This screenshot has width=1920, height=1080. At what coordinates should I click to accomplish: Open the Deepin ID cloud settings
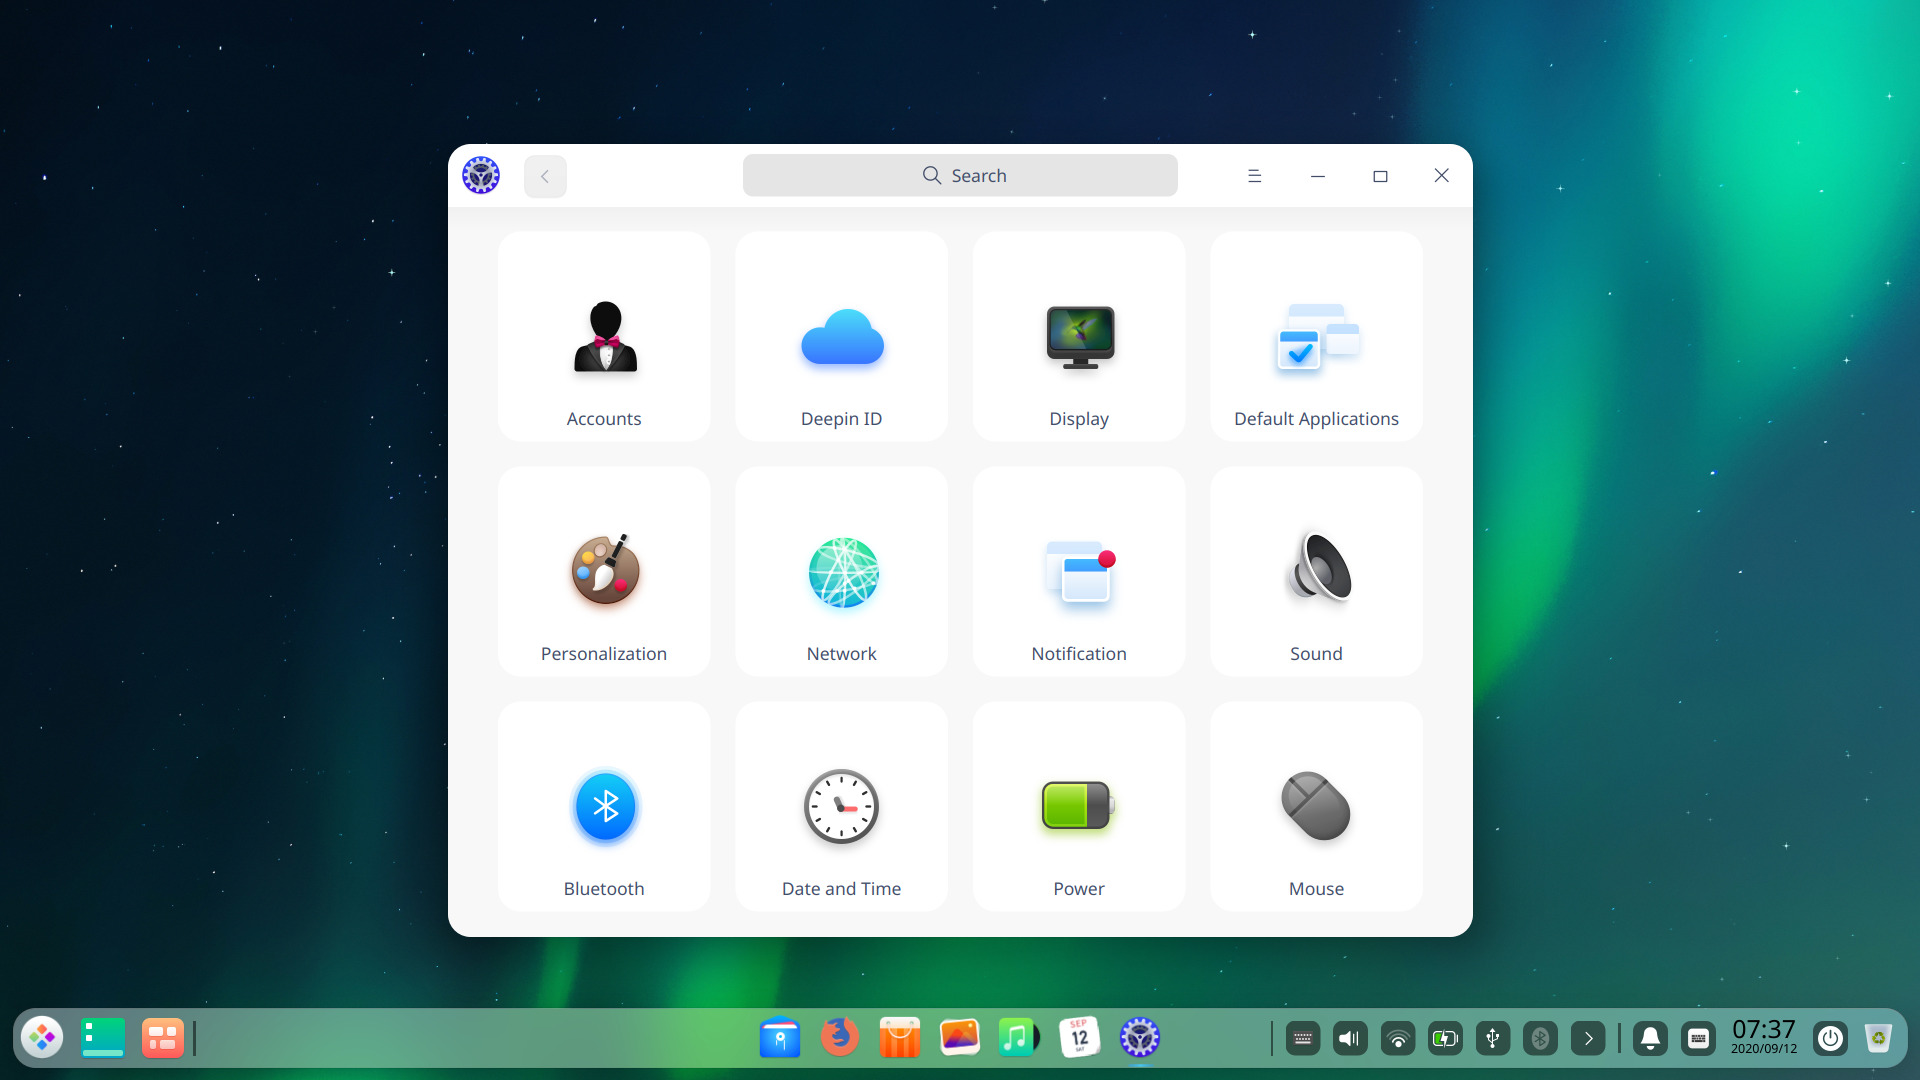click(x=841, y=337)
